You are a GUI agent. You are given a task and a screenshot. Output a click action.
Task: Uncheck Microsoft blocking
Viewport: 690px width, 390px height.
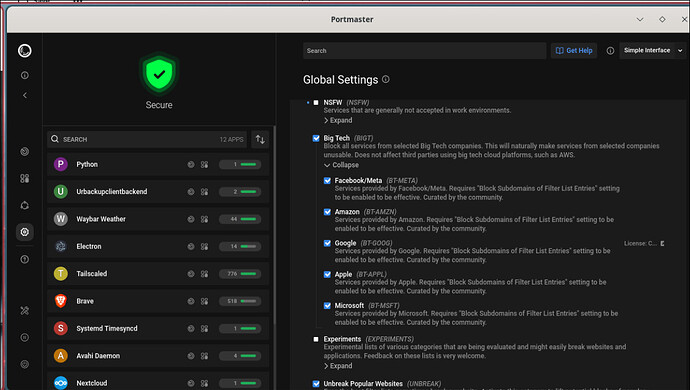pyautogui.click(x=327, y=305)
